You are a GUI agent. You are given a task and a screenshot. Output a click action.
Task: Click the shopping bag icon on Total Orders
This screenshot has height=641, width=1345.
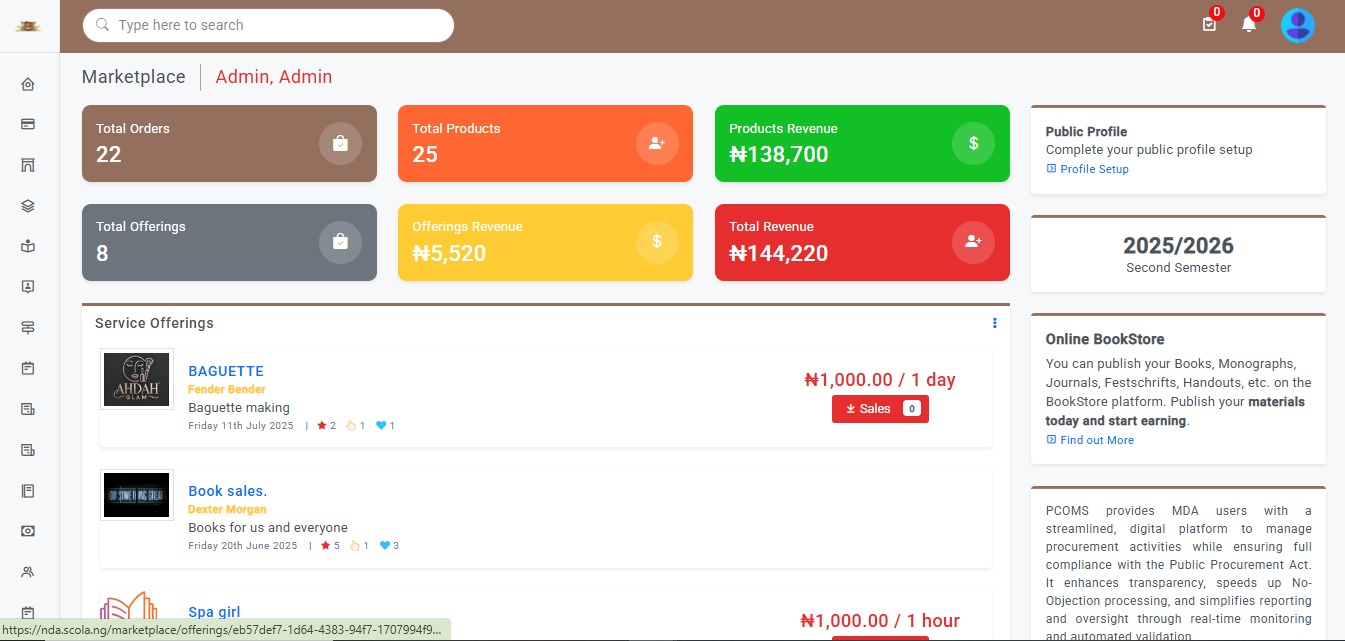coord(340,143)
